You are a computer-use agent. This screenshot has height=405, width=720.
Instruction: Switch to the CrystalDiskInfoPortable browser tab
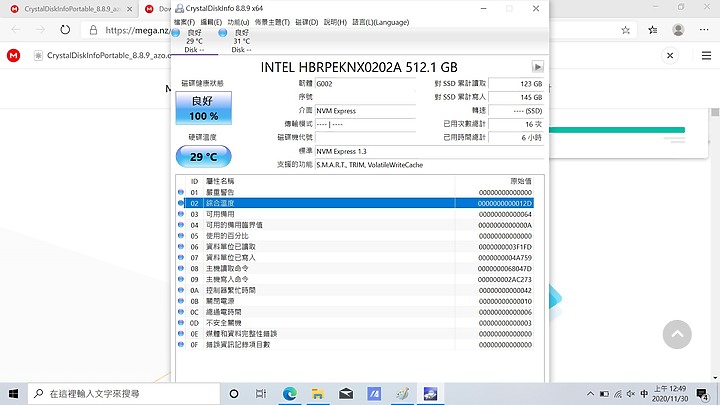click(71, 9)
